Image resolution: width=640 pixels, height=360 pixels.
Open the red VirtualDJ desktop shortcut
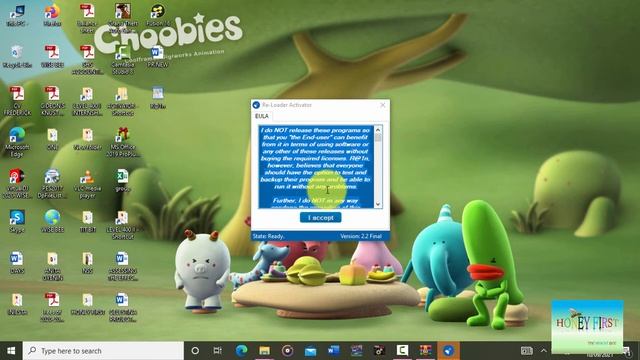point(17,184)
